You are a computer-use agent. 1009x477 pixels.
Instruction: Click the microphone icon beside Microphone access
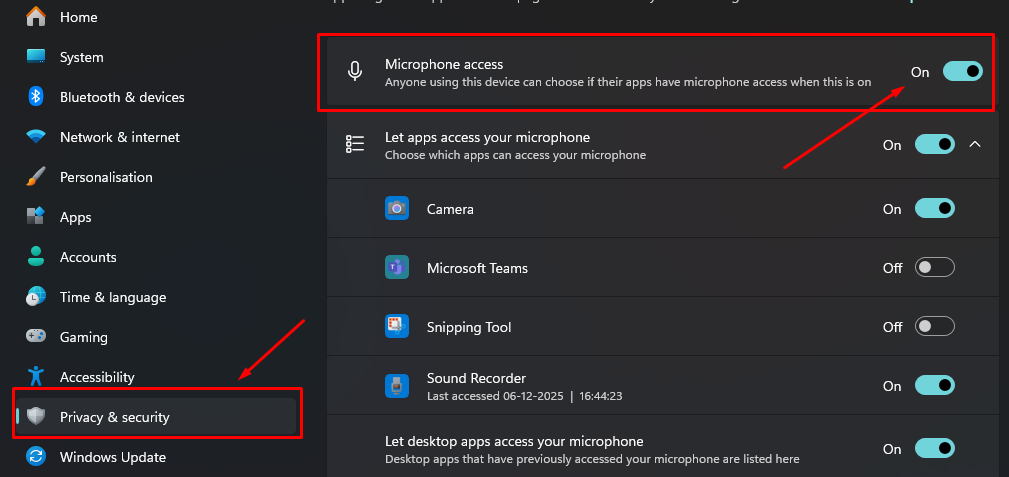point(355,71)
